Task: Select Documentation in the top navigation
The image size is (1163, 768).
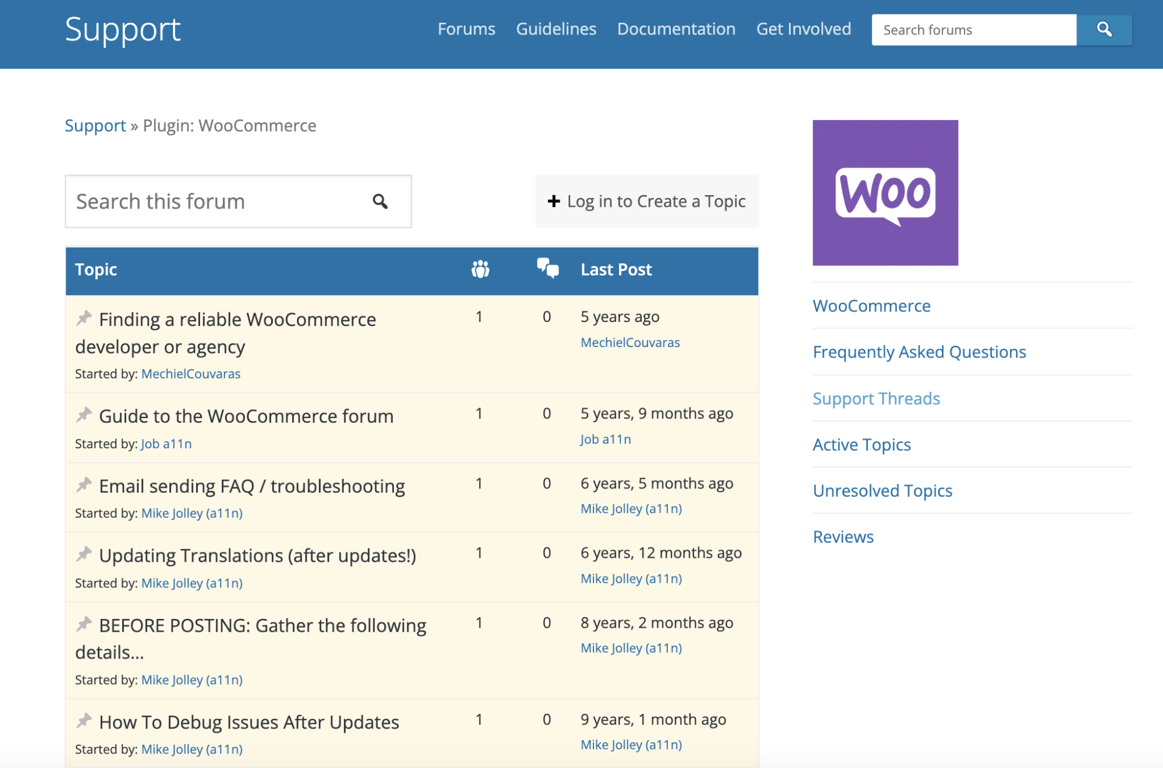Action: (676, 29)
